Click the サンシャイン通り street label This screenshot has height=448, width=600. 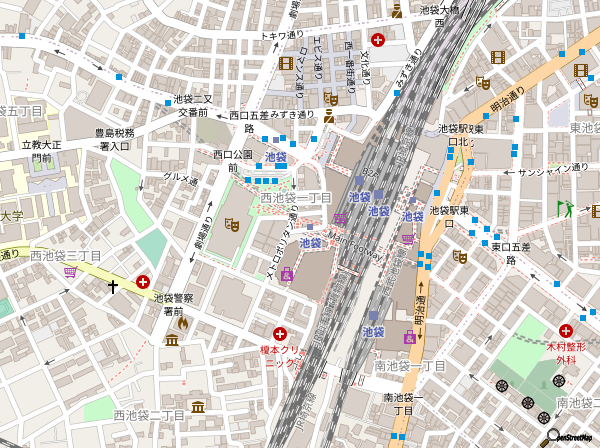click(549, 172)
